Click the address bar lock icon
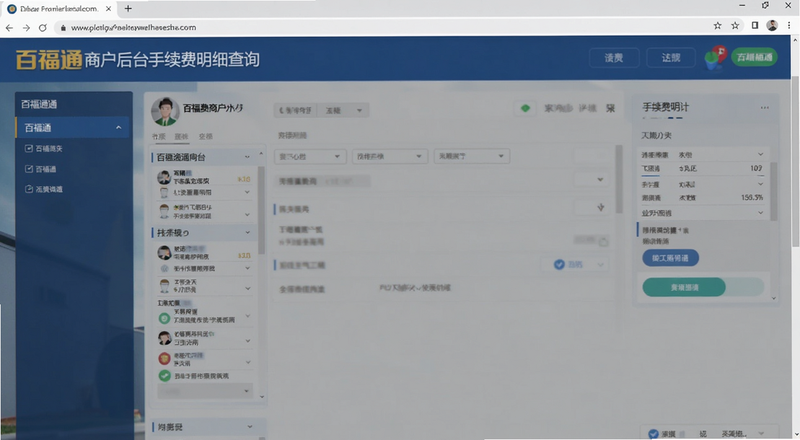800x440 pixels. (x=63, y=28)
